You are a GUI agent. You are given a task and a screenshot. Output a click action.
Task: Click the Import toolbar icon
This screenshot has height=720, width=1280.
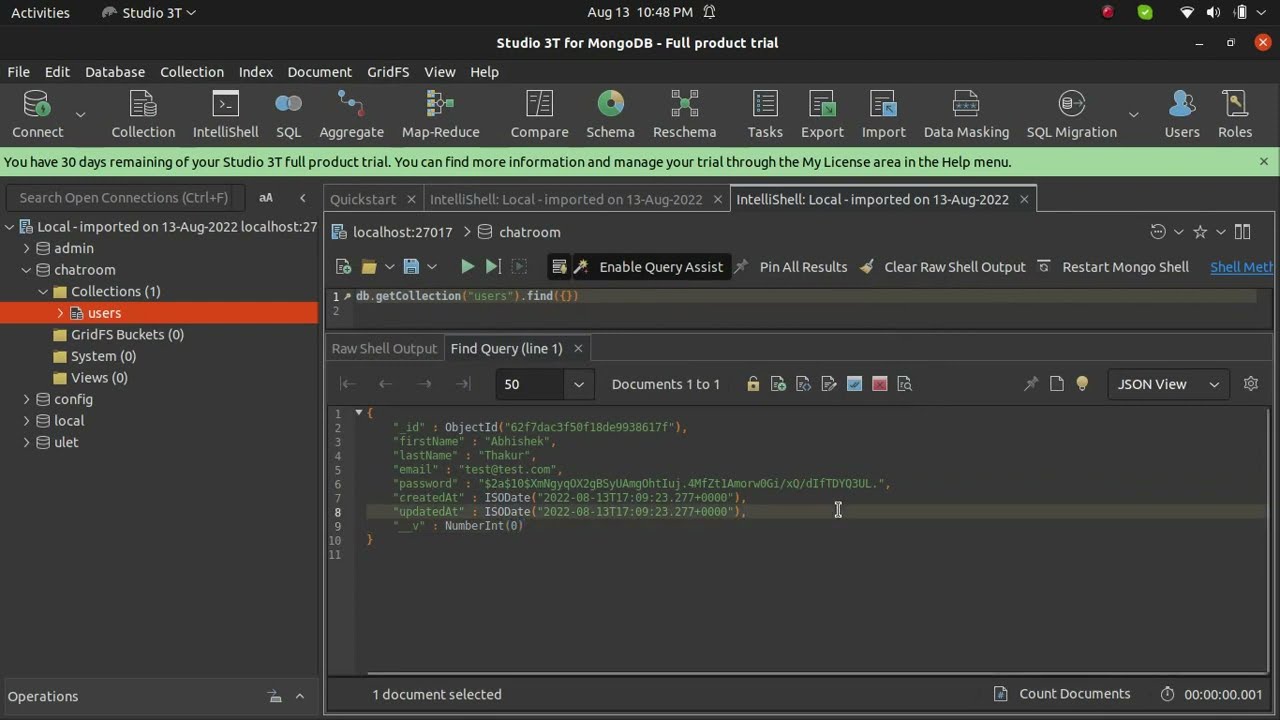883,114
